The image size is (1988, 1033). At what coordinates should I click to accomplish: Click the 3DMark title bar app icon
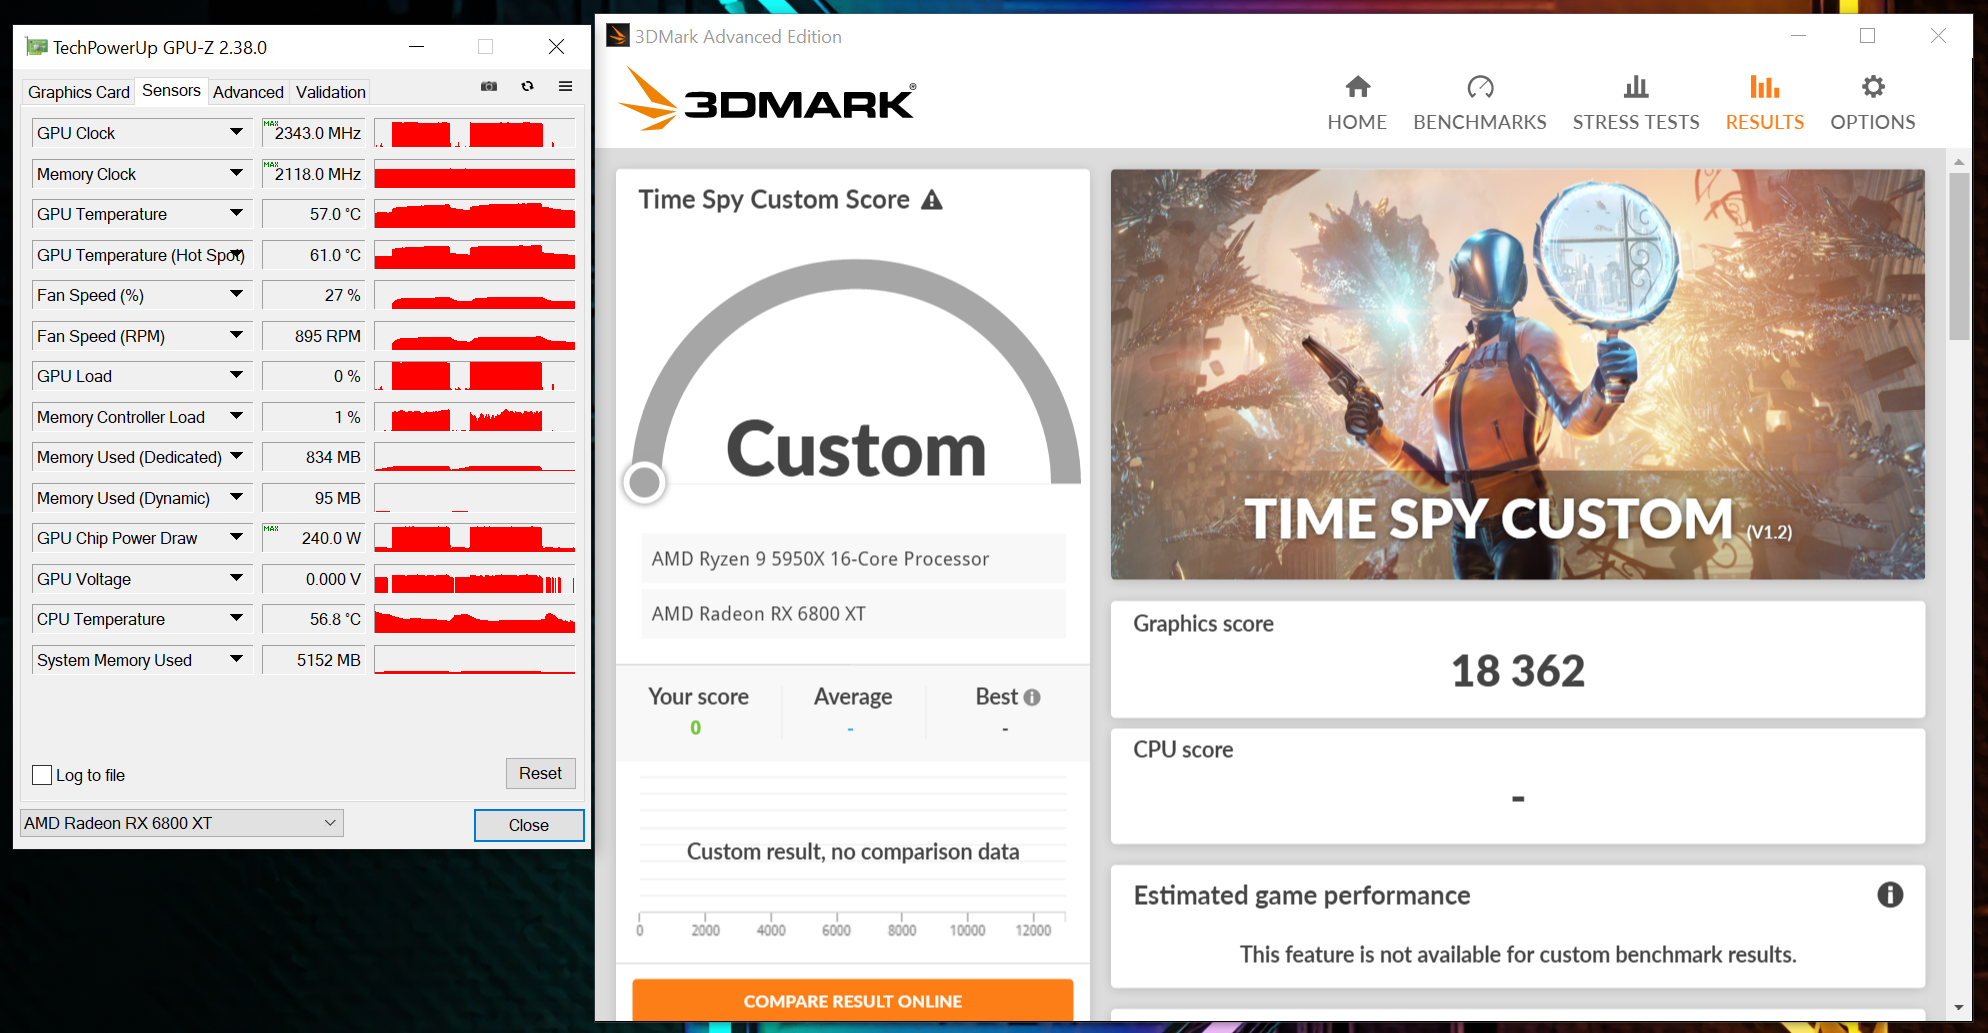[618, 36]
